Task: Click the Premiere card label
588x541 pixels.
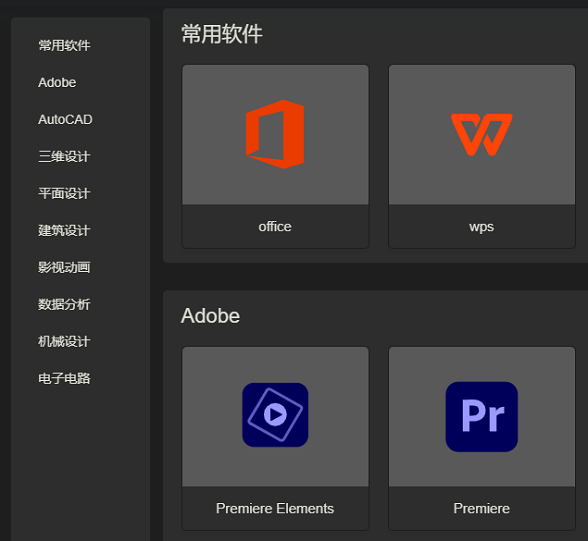Action: [482, 508]
